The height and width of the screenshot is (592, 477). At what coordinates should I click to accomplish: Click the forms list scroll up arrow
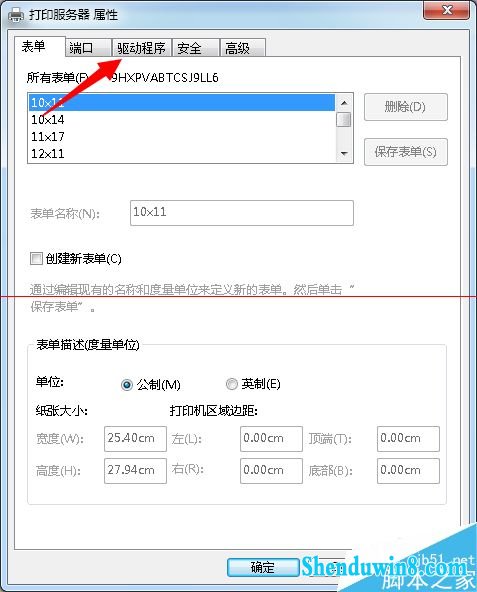point(344,103)
